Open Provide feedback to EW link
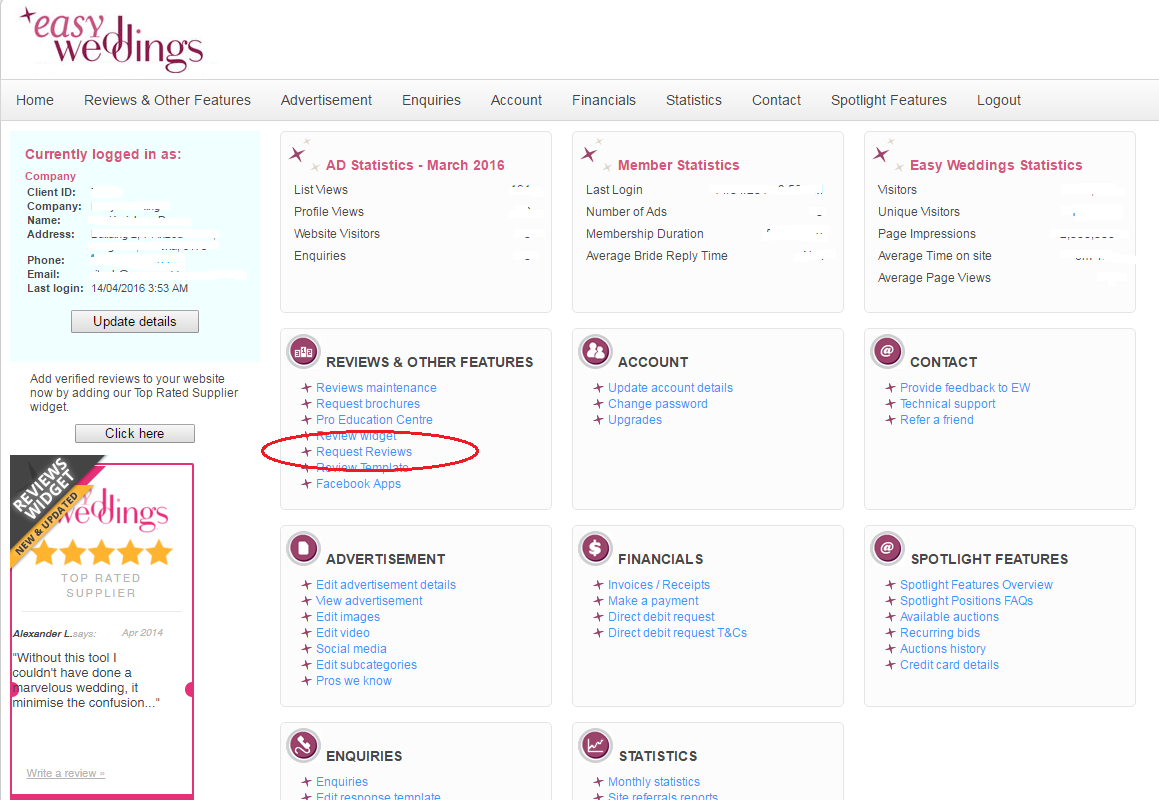This screenshot has height=800, width=1159. pyautogui.click(x=965, y=387)
